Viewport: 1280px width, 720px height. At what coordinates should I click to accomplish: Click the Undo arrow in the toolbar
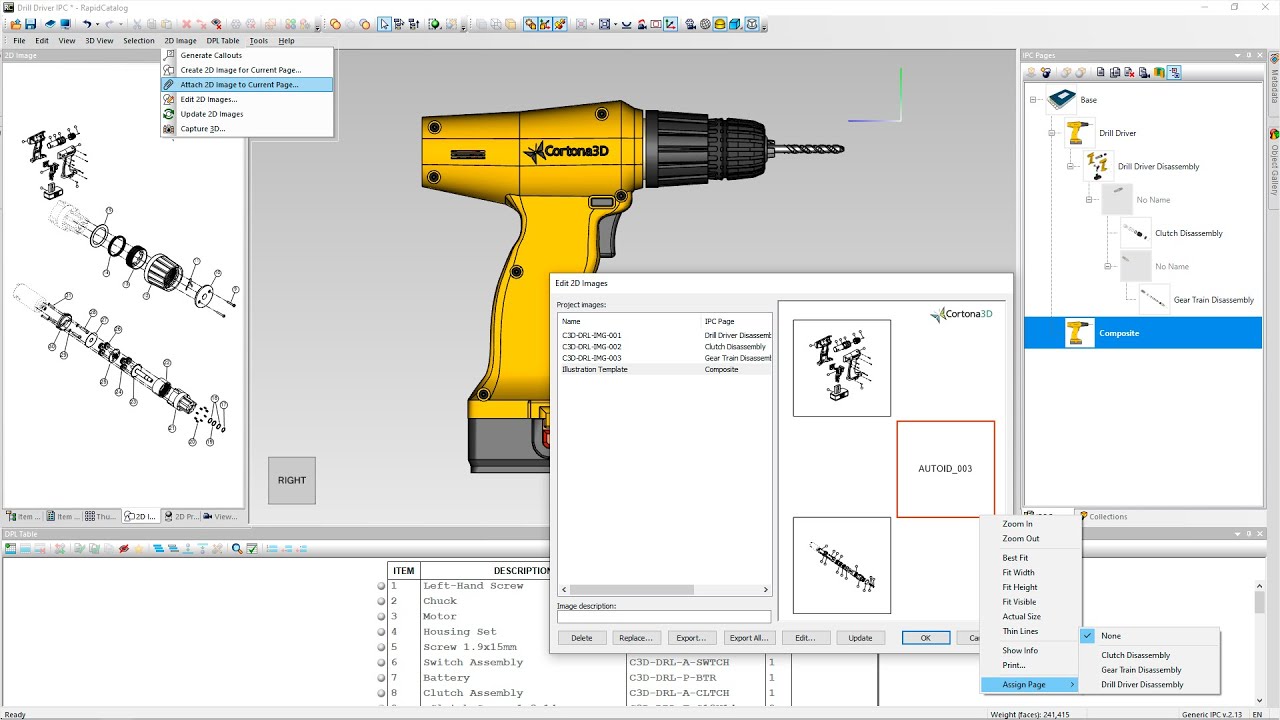[x=87, y=24]
